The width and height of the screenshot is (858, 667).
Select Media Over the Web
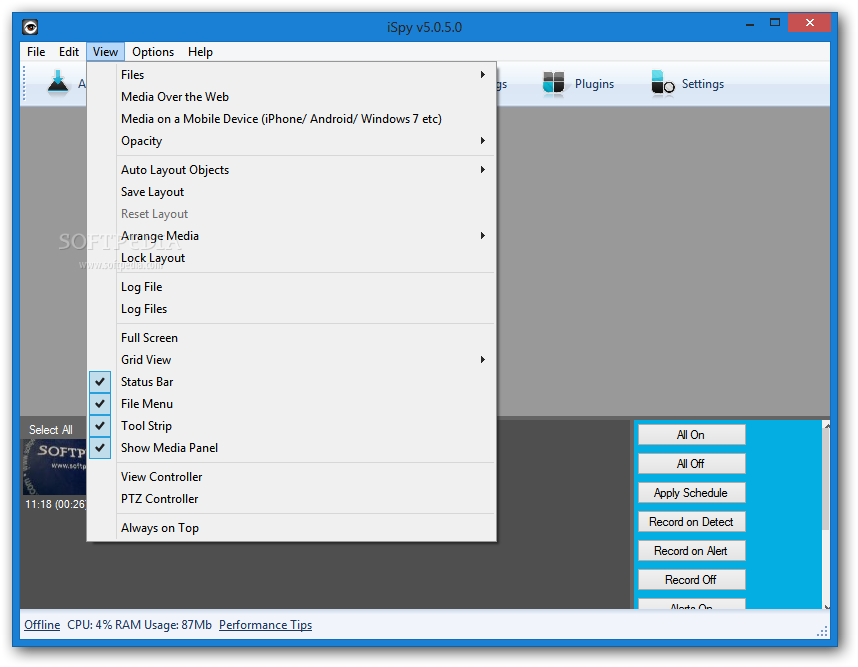(291, 97)
